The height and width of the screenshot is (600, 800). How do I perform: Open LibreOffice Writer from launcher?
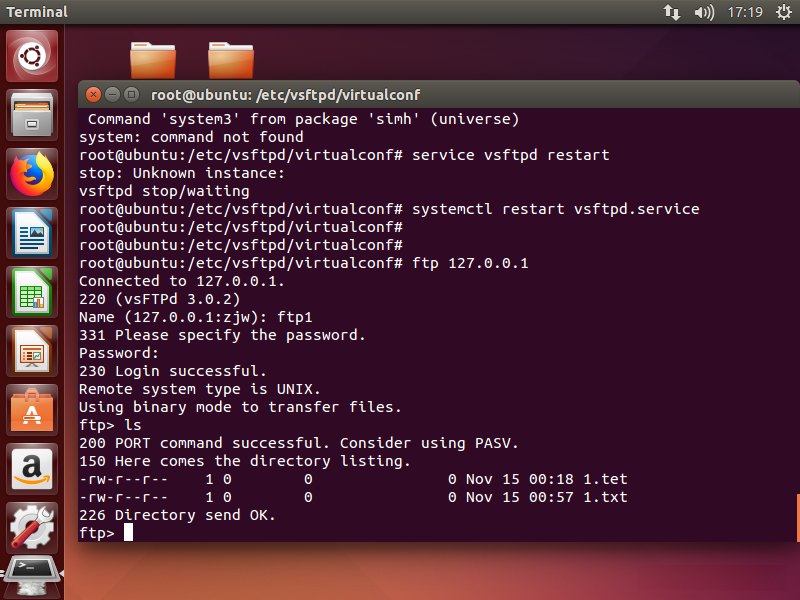click(32, 233)
